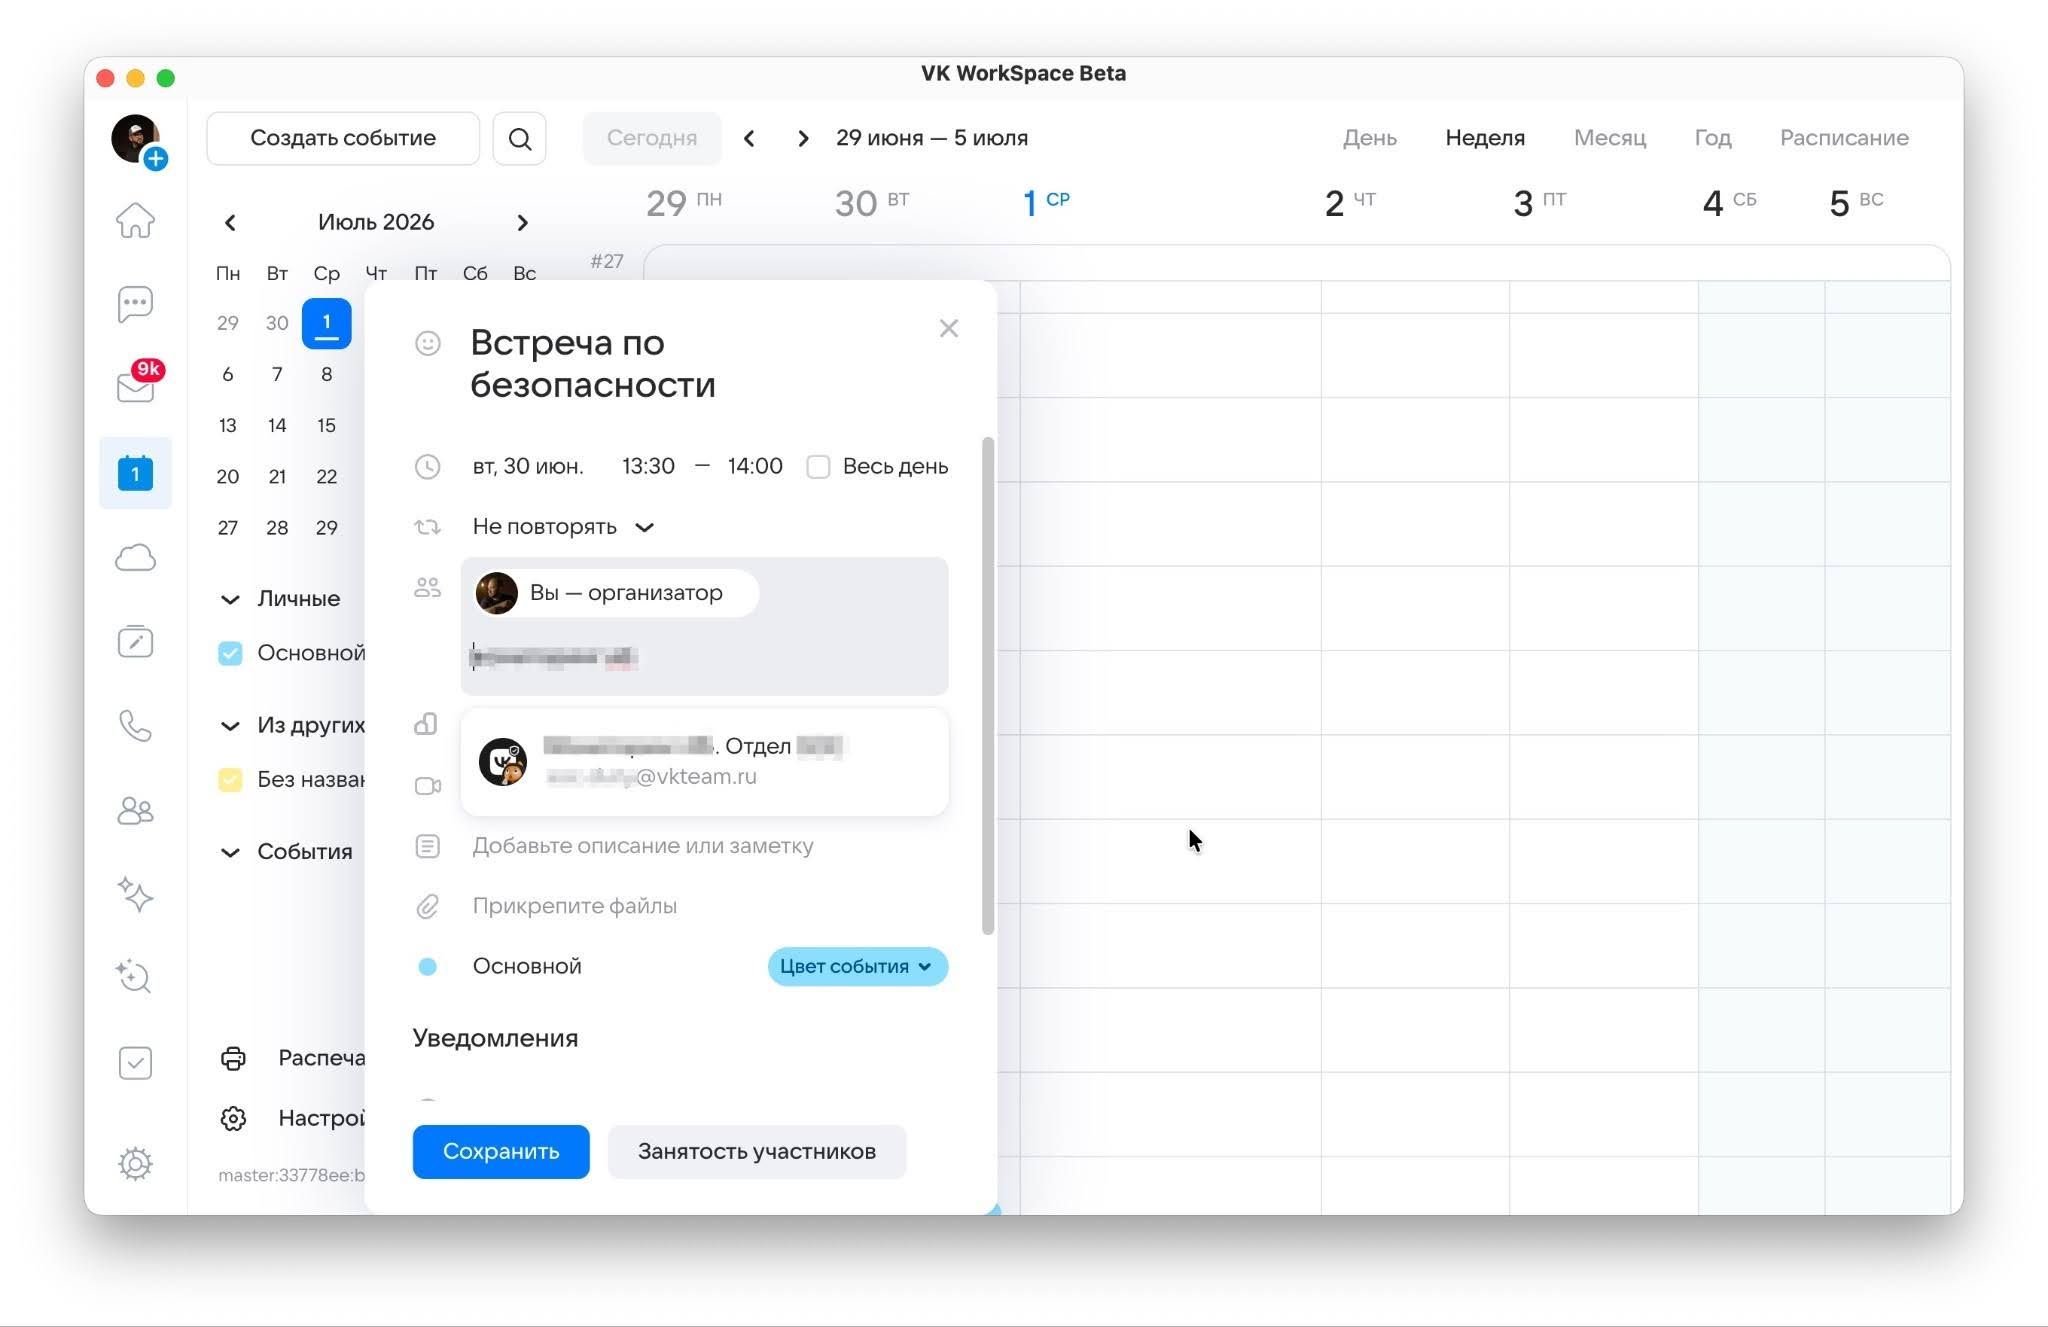Go to next week arrow
This screenshot has width=2048, height=1327.
pos(803,138)
